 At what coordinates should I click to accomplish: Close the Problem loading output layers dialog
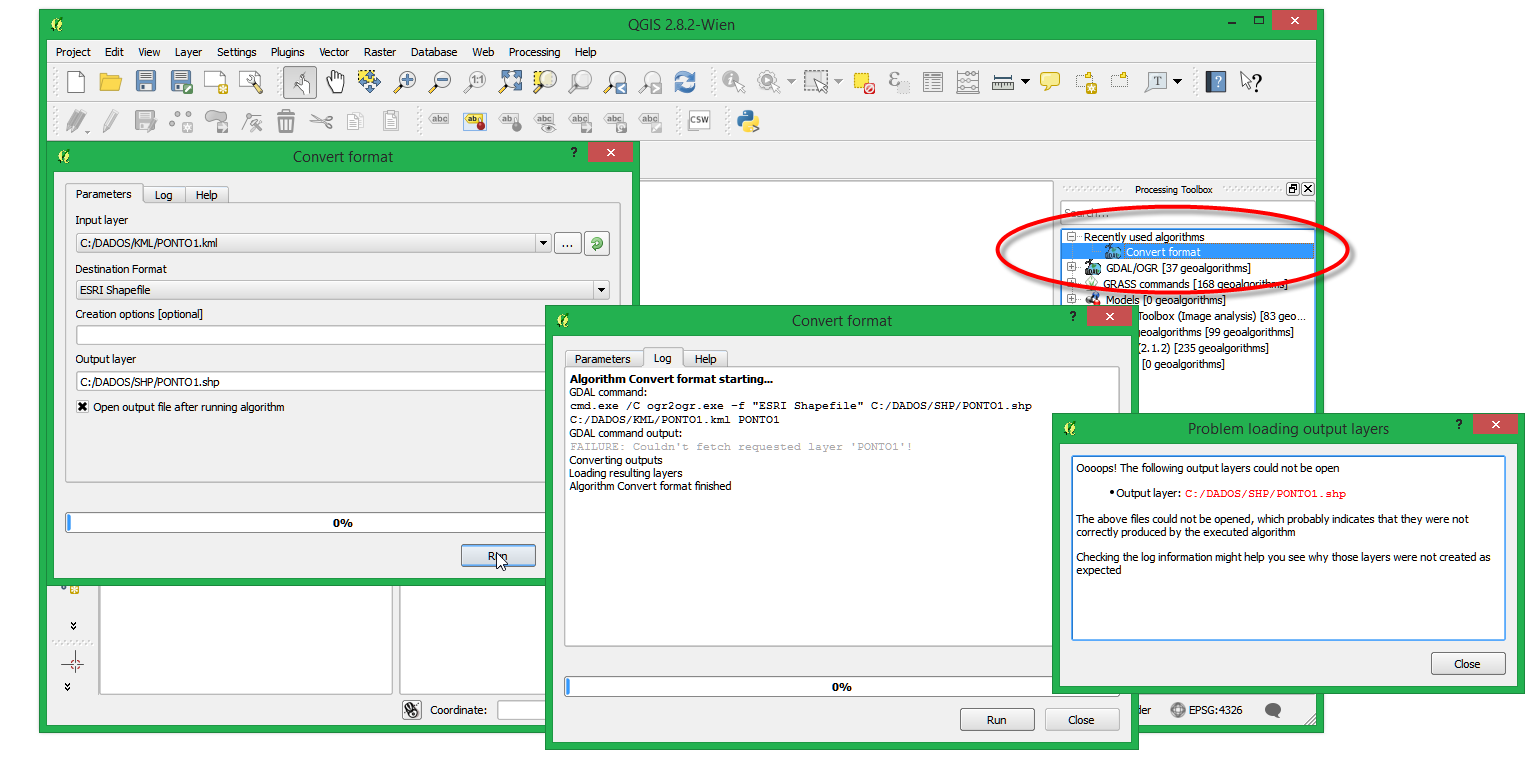1467,664
